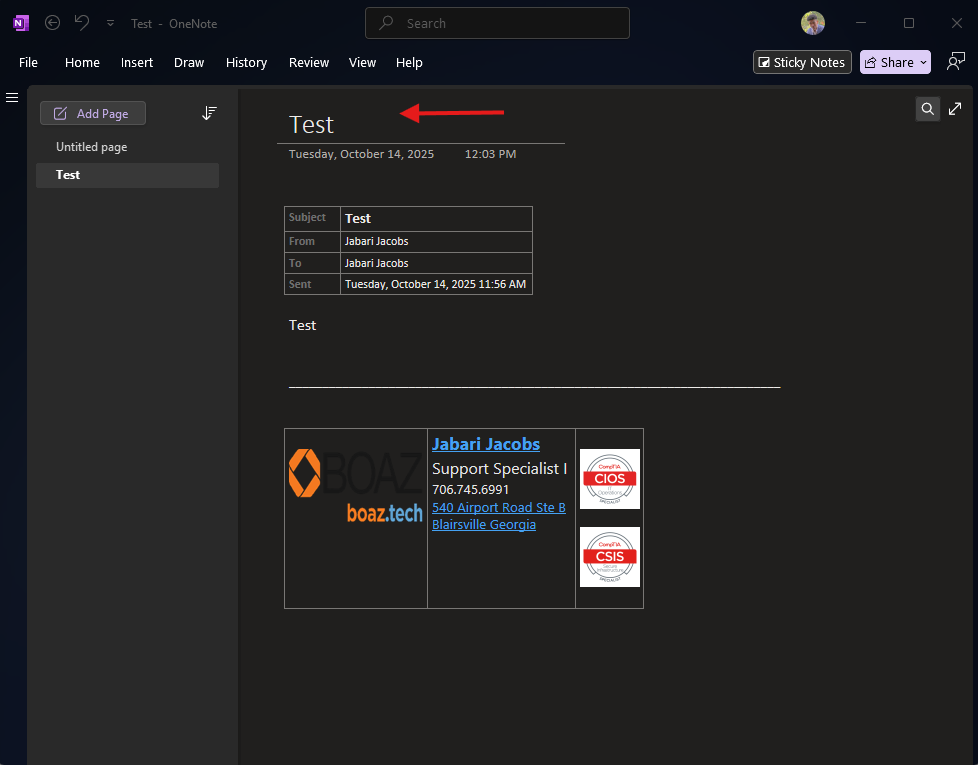Click the Search box in title bar
Viewport: 978px width, 765px height.
coord(497,23)
